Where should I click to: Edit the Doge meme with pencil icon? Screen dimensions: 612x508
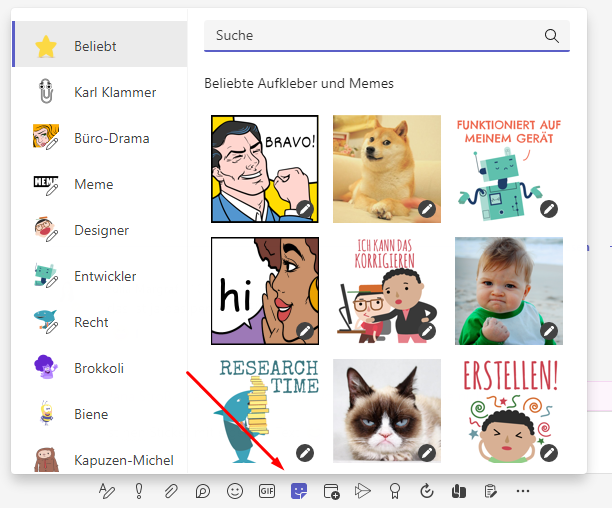pyautogui.click(x=427, y=209)
